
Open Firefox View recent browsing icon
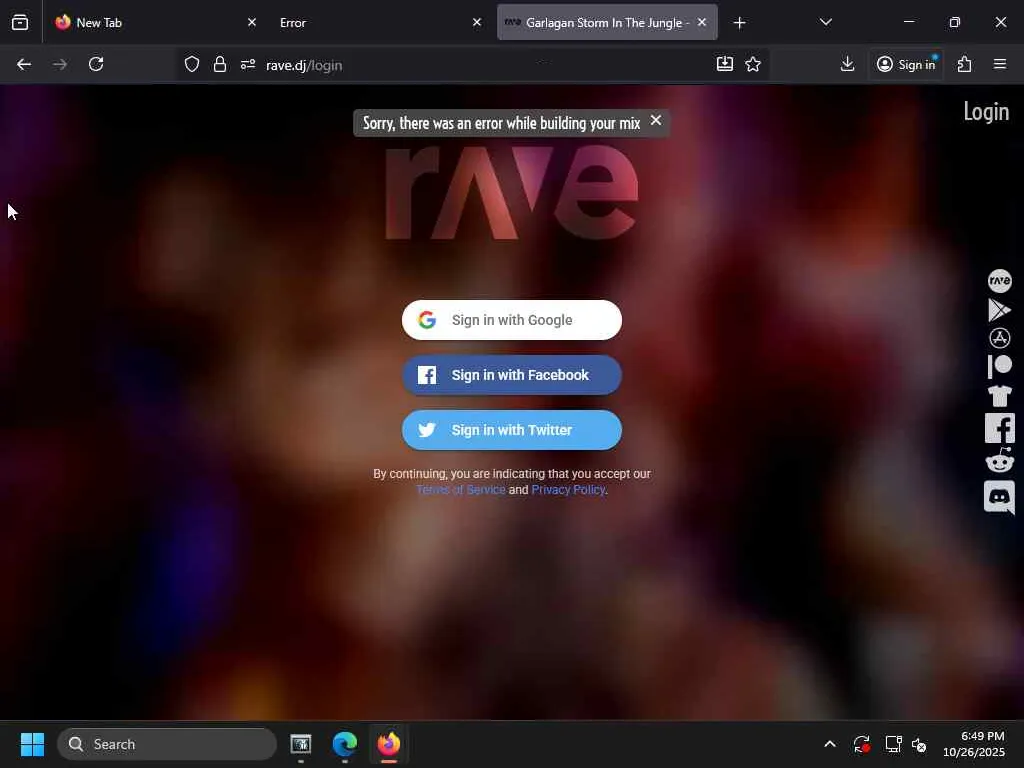(x=20, y=23)
